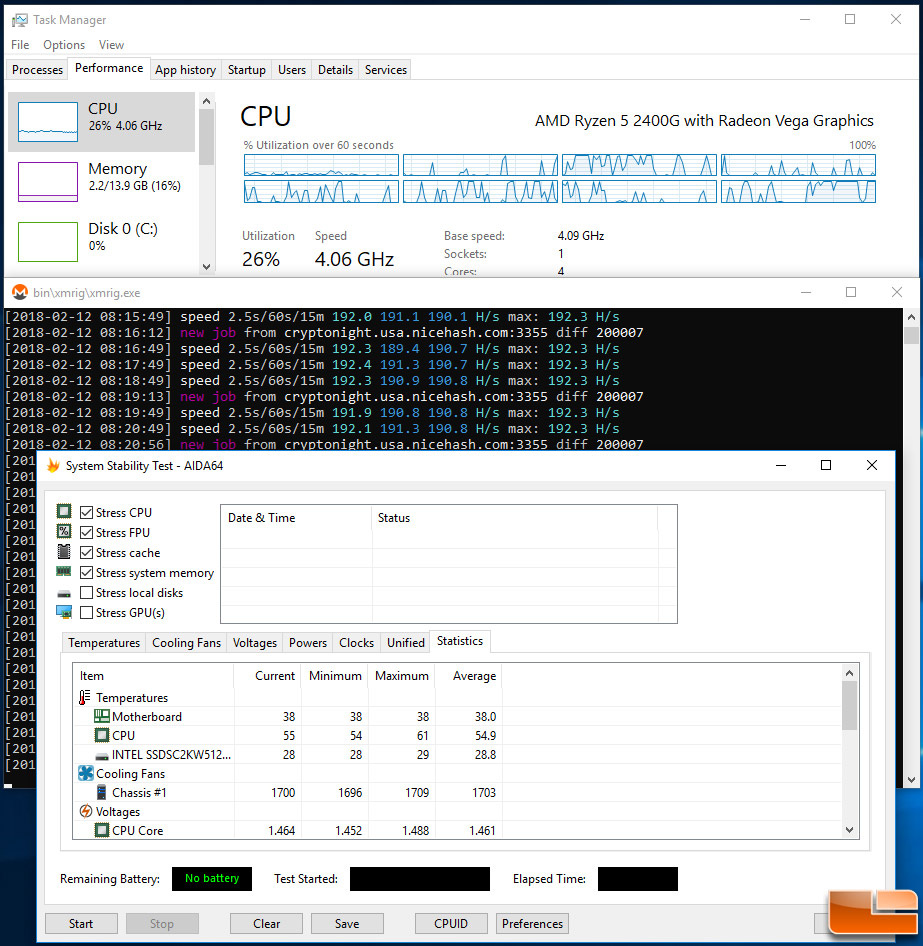The height and width of the screenshot is (946, 923).
Task: Click the Stress local disks drive icon
Action: click(64, 594)
